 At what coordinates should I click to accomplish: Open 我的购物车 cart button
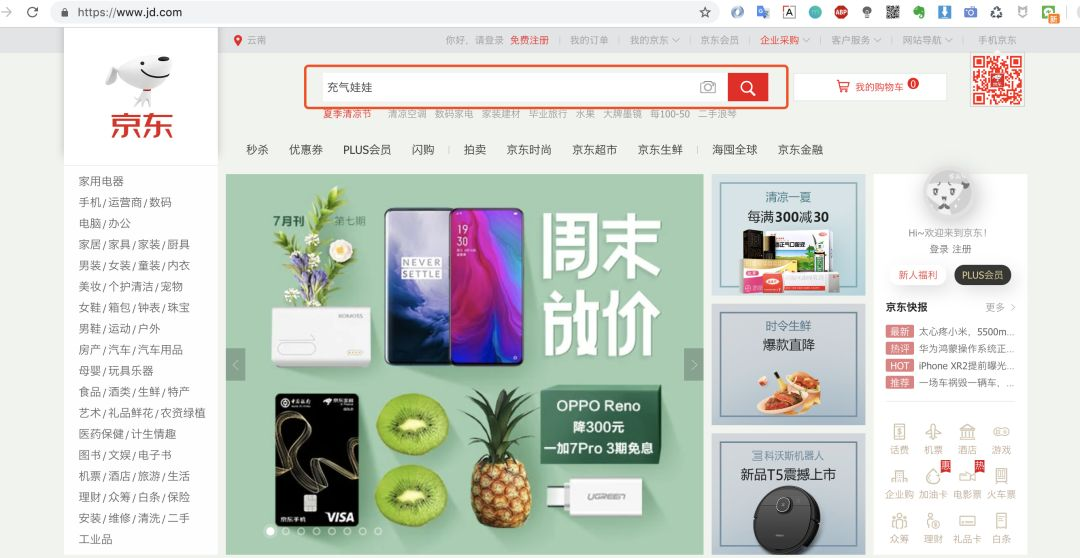(x=870, y=87)
